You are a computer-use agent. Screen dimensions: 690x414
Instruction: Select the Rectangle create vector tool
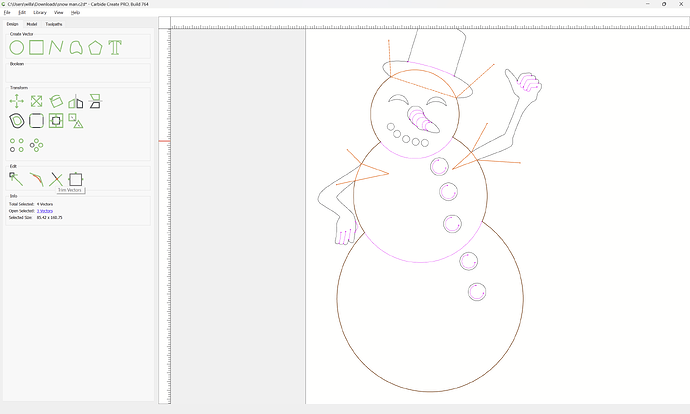coord(37,47)
